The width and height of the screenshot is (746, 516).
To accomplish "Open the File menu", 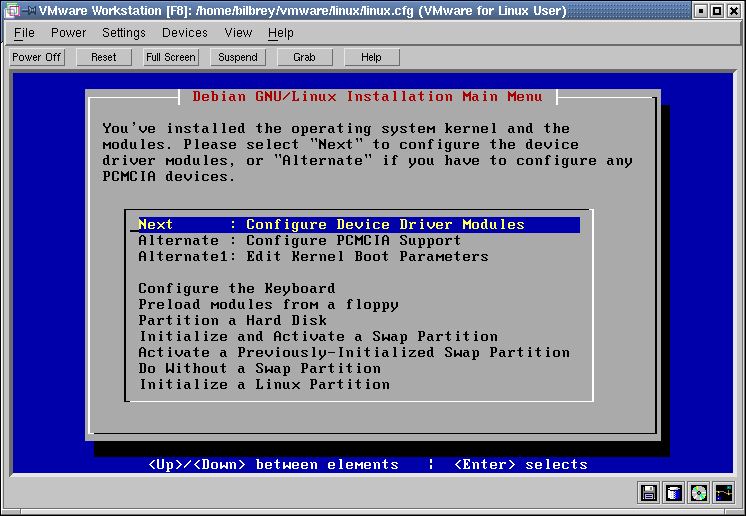I will tap(24, 33).
